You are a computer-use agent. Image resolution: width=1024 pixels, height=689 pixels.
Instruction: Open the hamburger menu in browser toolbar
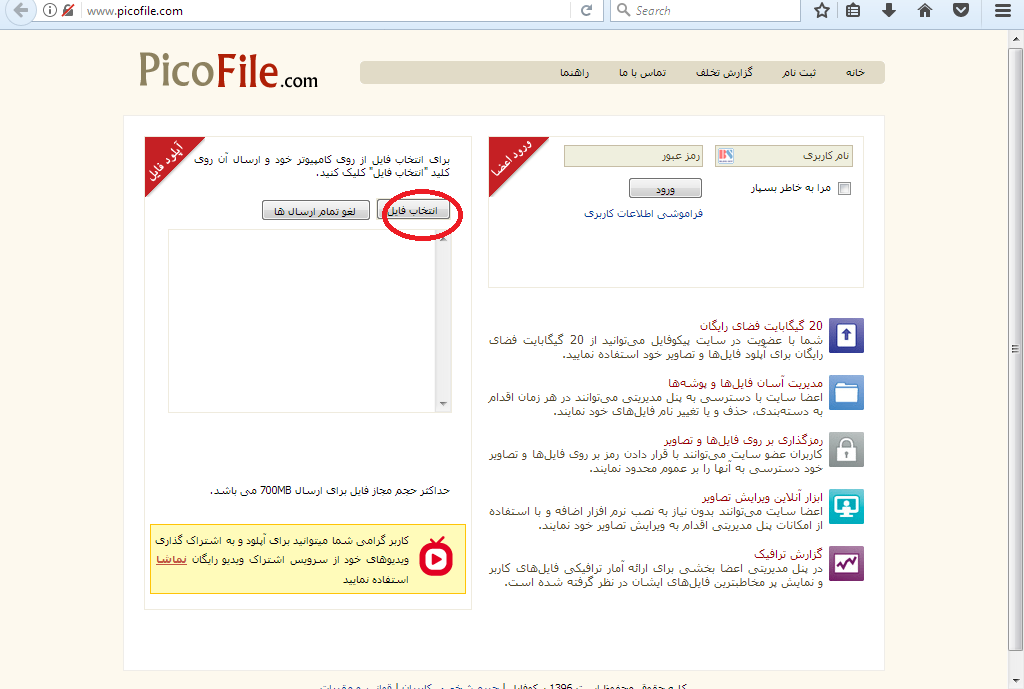(1002, 11)
